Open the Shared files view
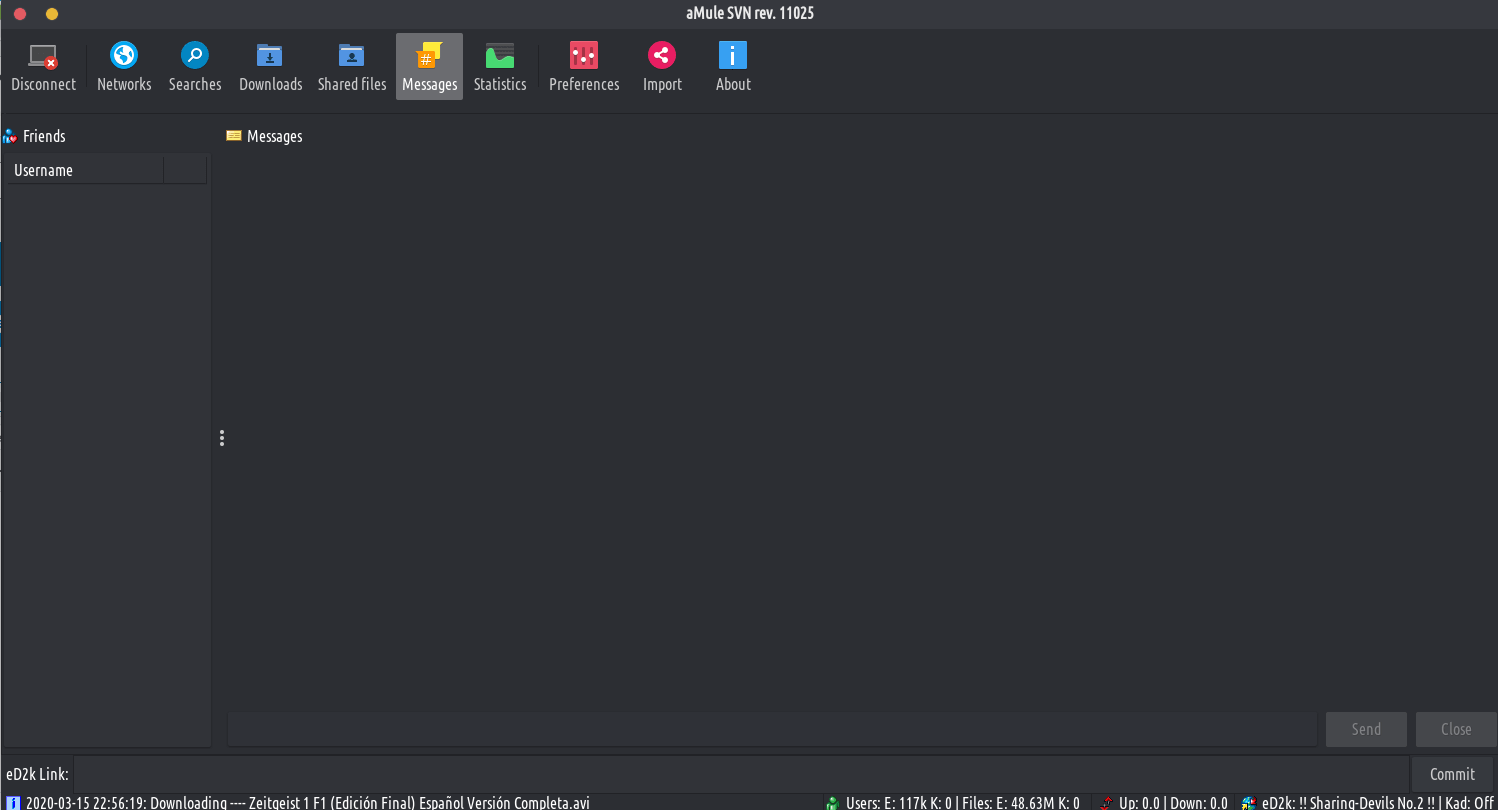This screenshot has width=1498, height=810. tap(352, 67)
